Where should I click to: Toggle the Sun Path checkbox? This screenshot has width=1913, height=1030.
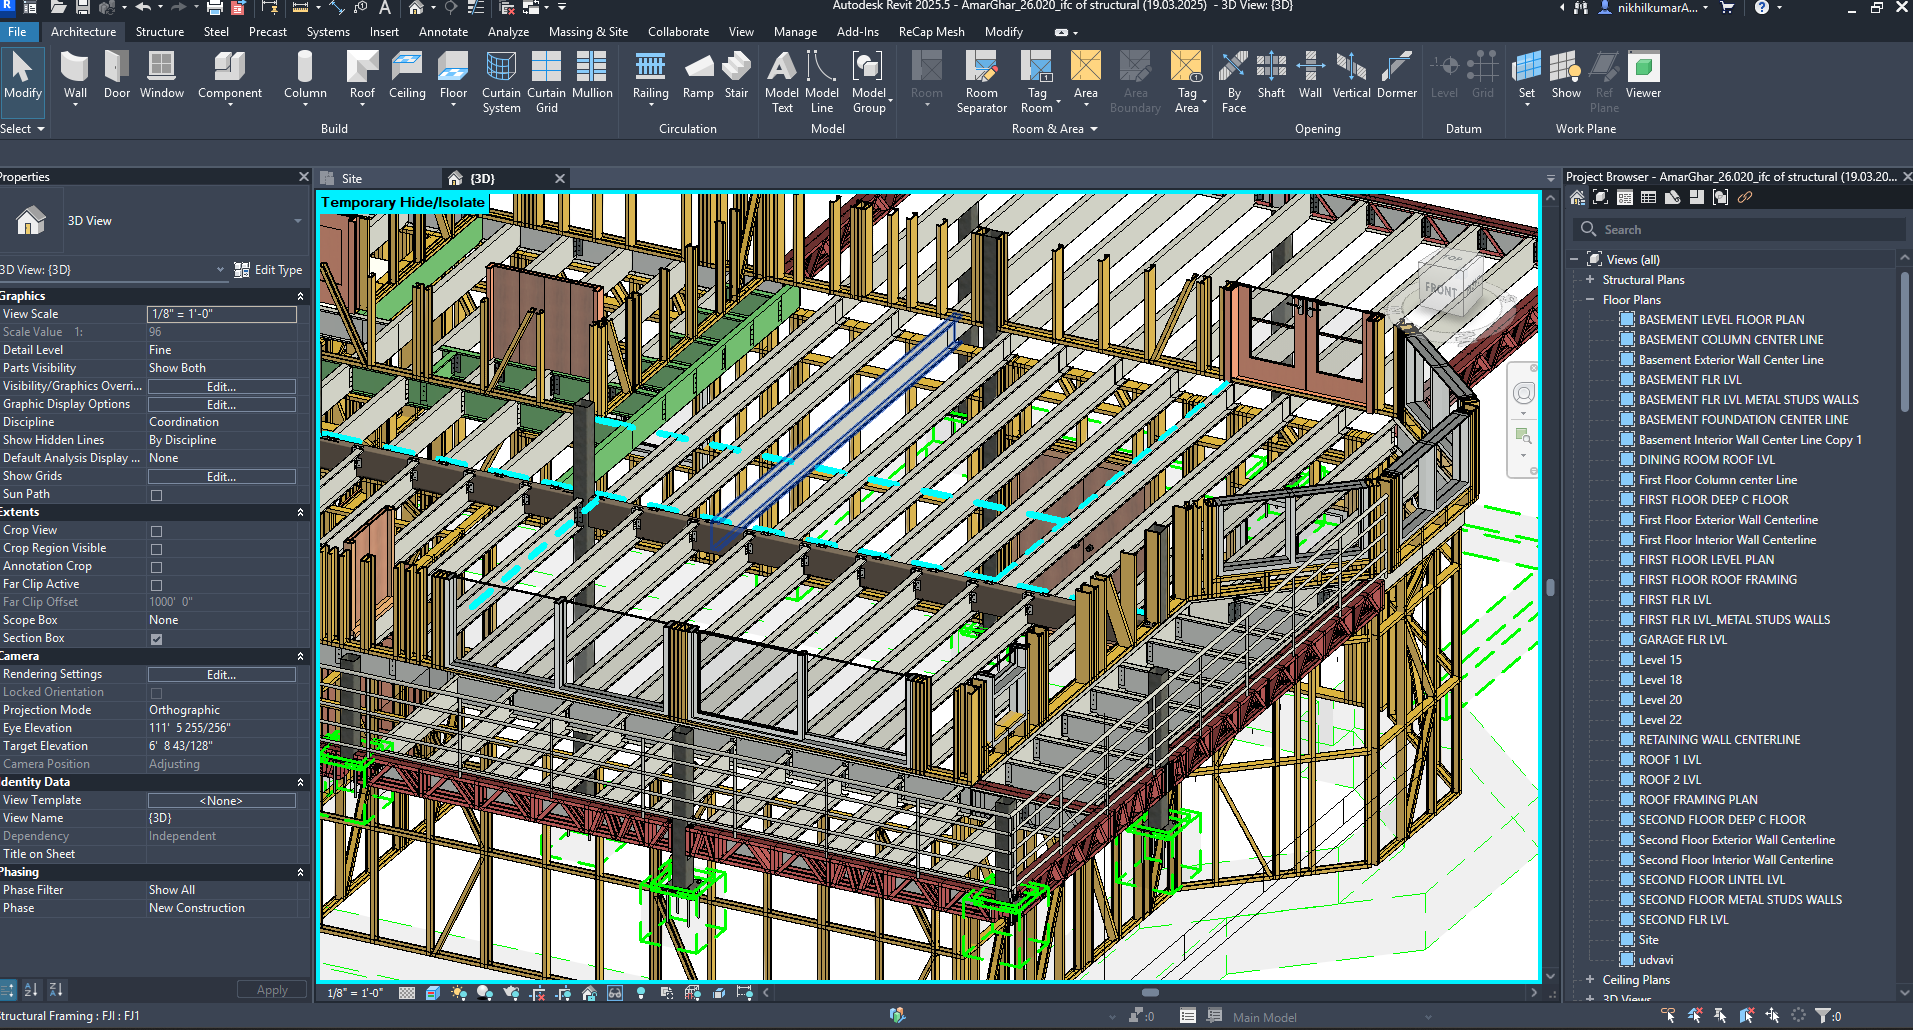(156, 495)
